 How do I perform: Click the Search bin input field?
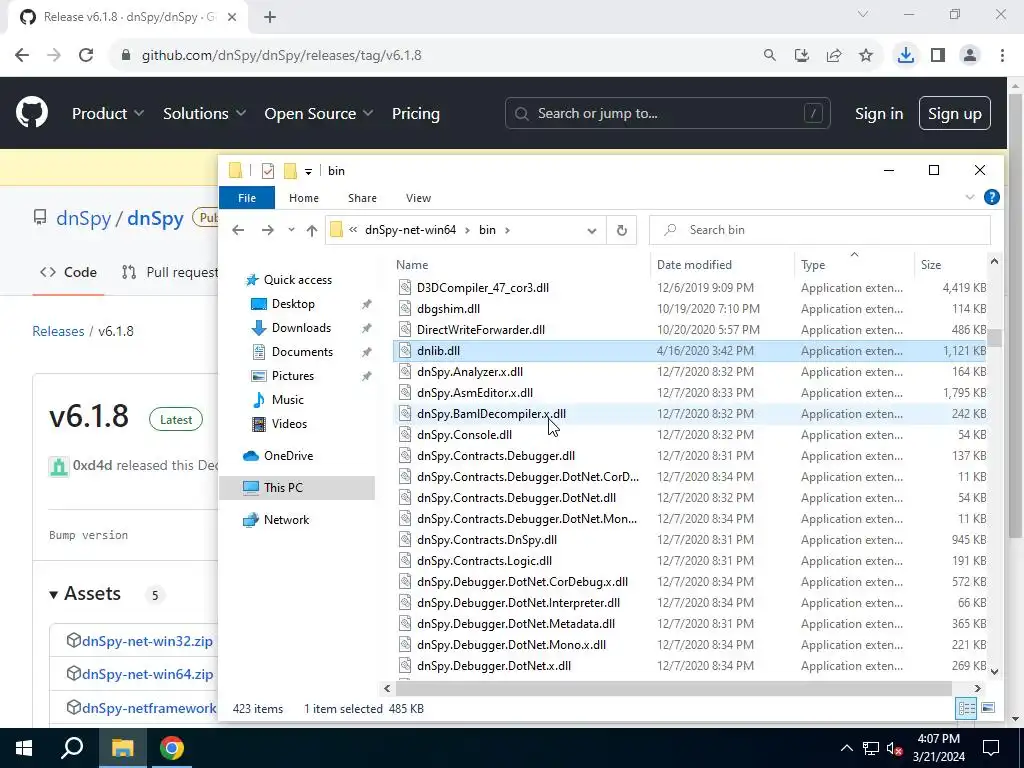820,230
